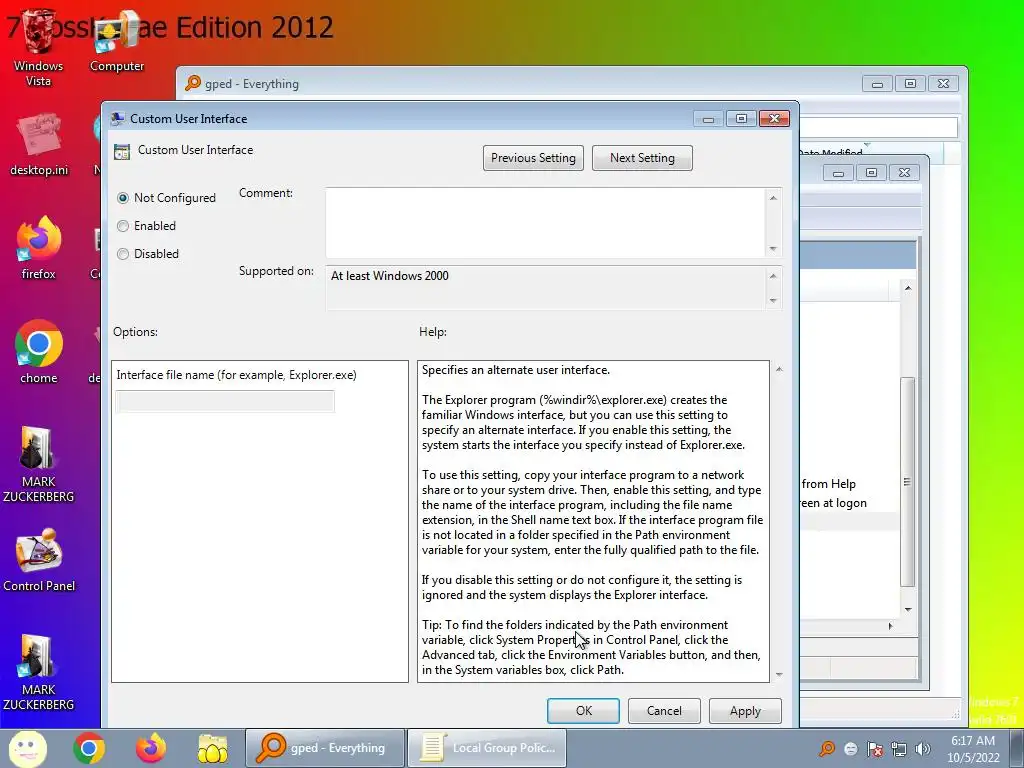The image size is (1024, 768).
Task: Launch the chome Chrome desktop shortcut
Action: (x=39, y=353)
